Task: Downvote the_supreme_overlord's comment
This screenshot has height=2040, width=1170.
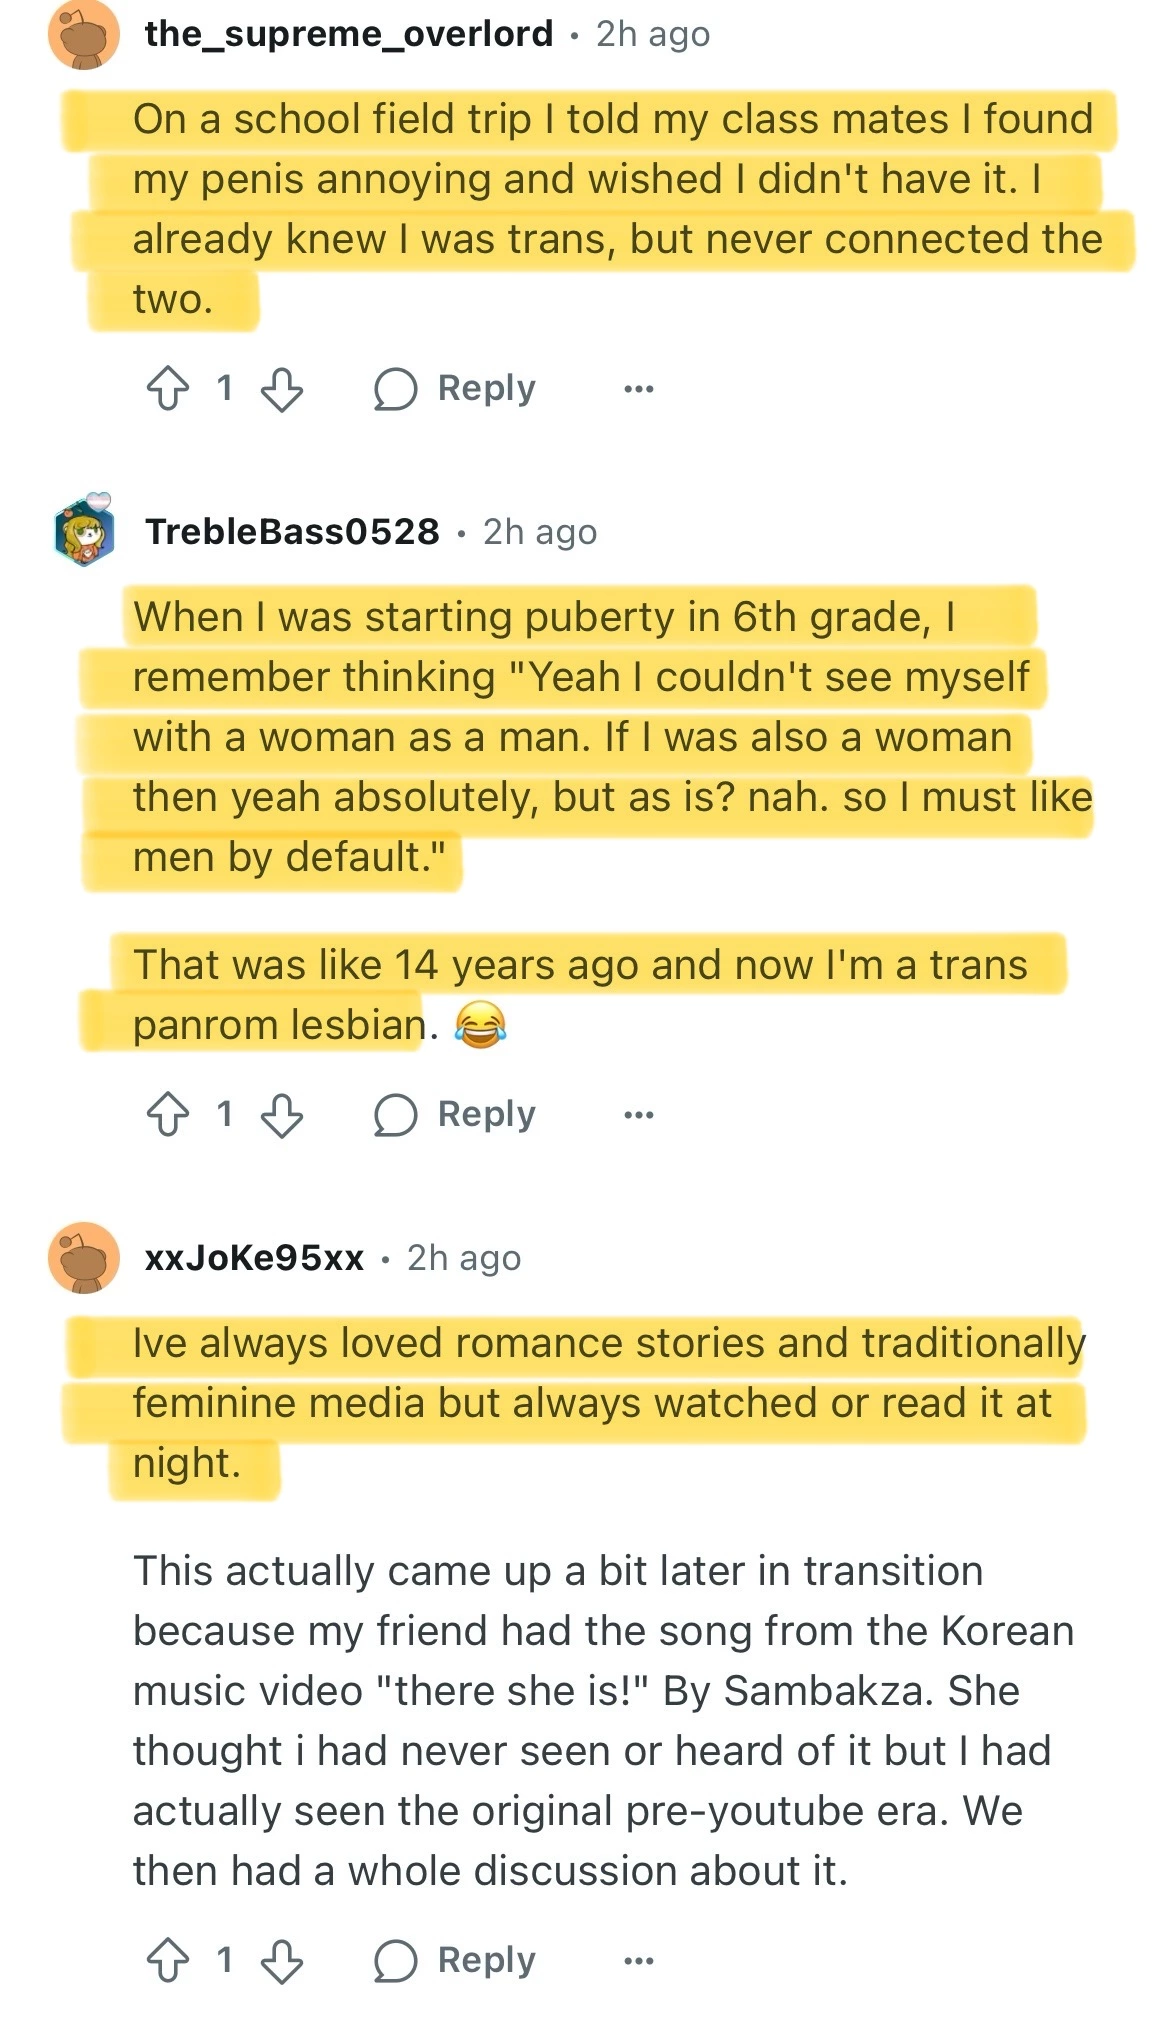Action: coord(282,389)
